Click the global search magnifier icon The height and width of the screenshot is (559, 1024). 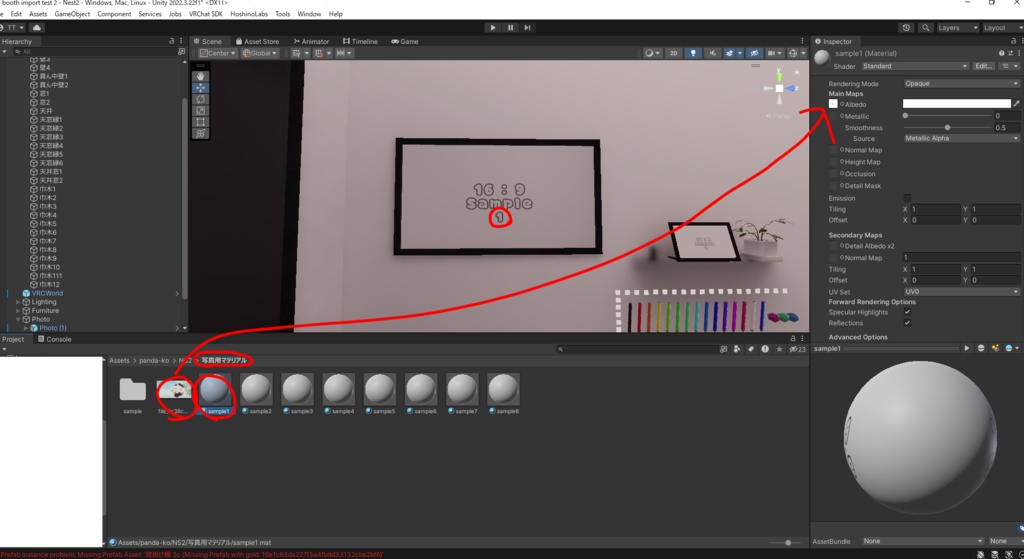pyautogui.click(x=925, y=27)
